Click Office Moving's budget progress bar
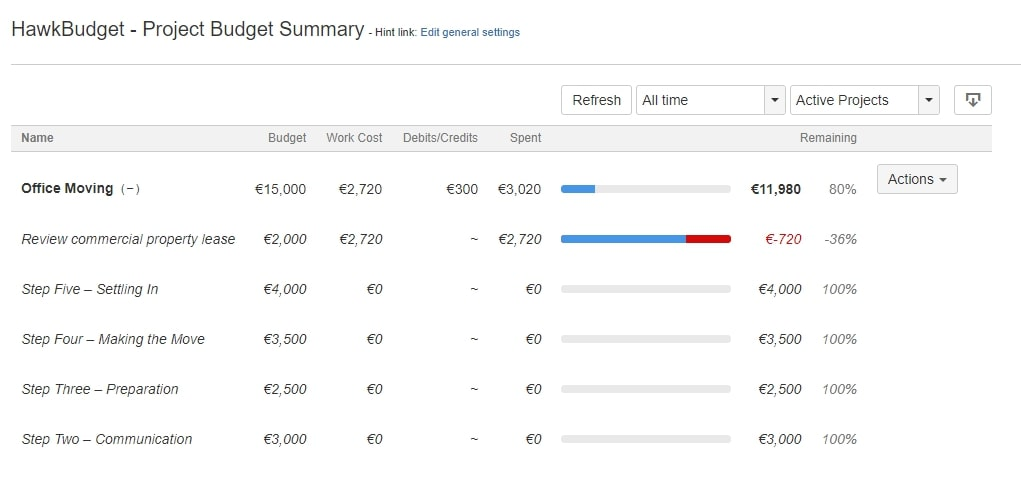Screen dimensions: 1021x487 tap(646, 189)
